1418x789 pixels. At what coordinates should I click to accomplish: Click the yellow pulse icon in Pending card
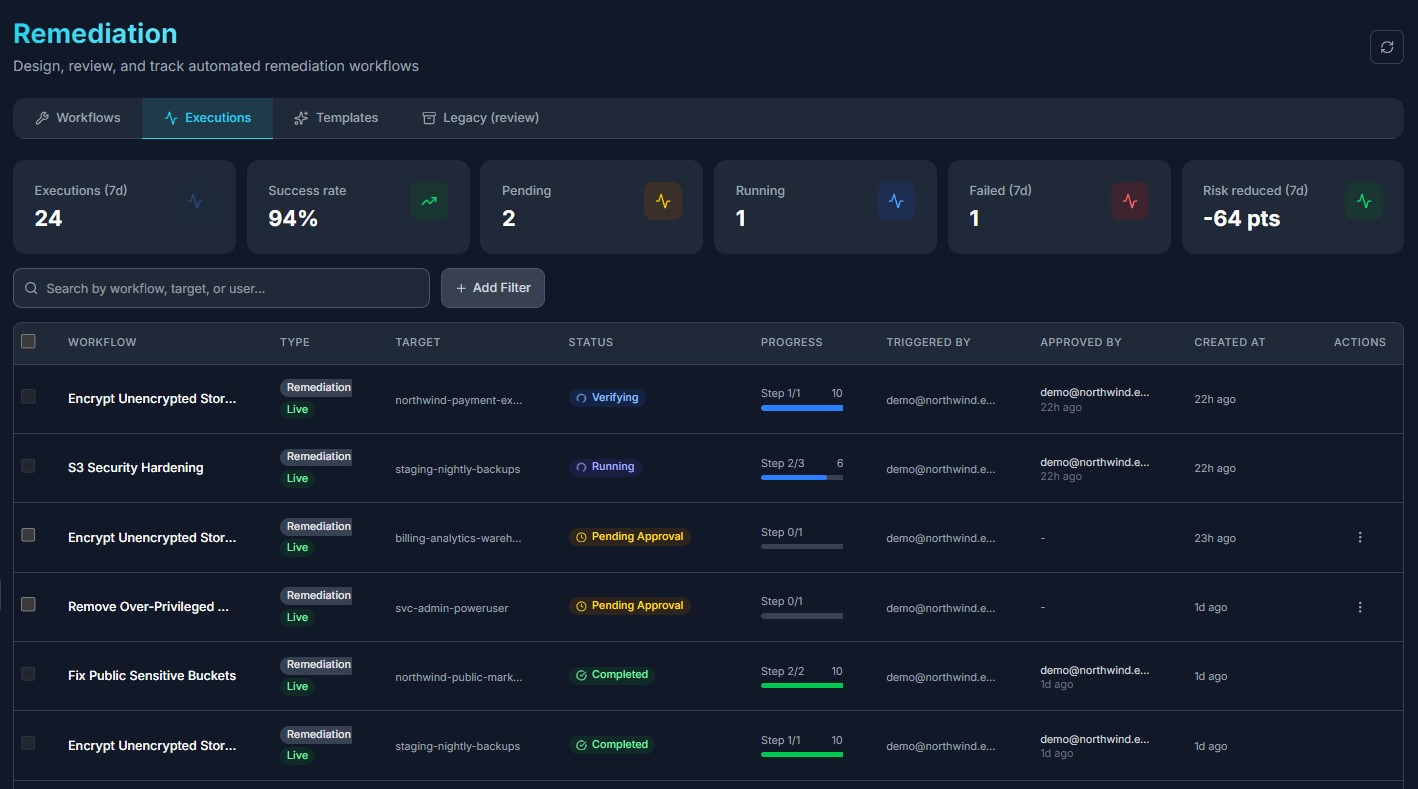663,201
